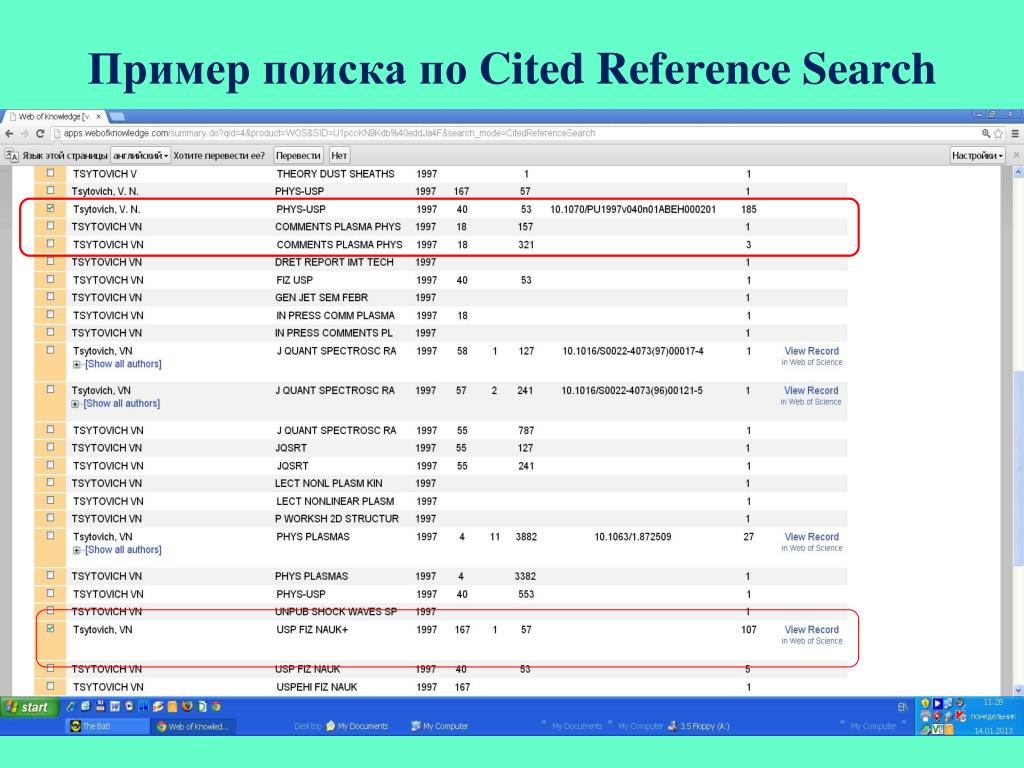
Task: Open My Computer from the taskbar toolbar
Action: [440, 726]
